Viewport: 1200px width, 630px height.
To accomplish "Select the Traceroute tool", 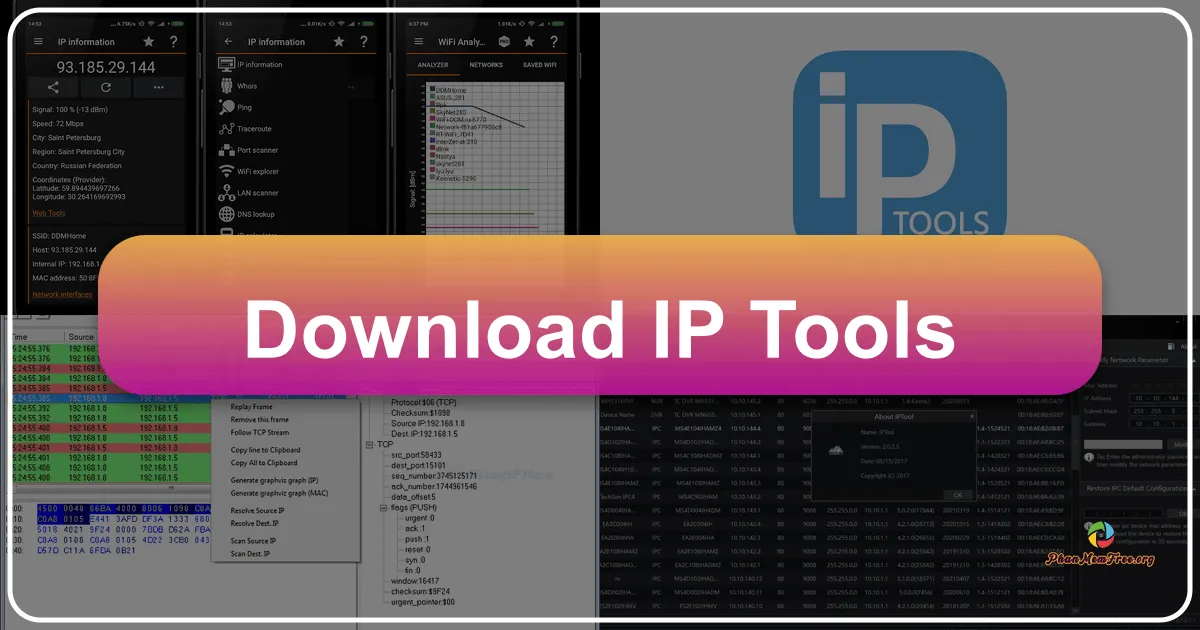I will click(227, 129).
